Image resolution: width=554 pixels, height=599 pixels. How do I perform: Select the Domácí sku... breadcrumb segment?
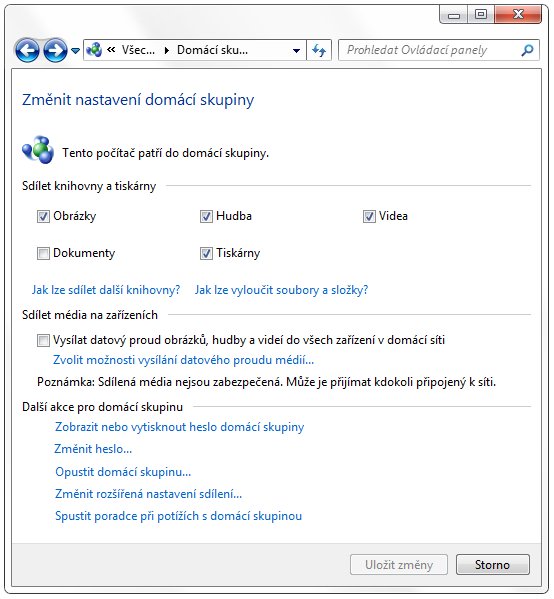[x=212, y=50]
